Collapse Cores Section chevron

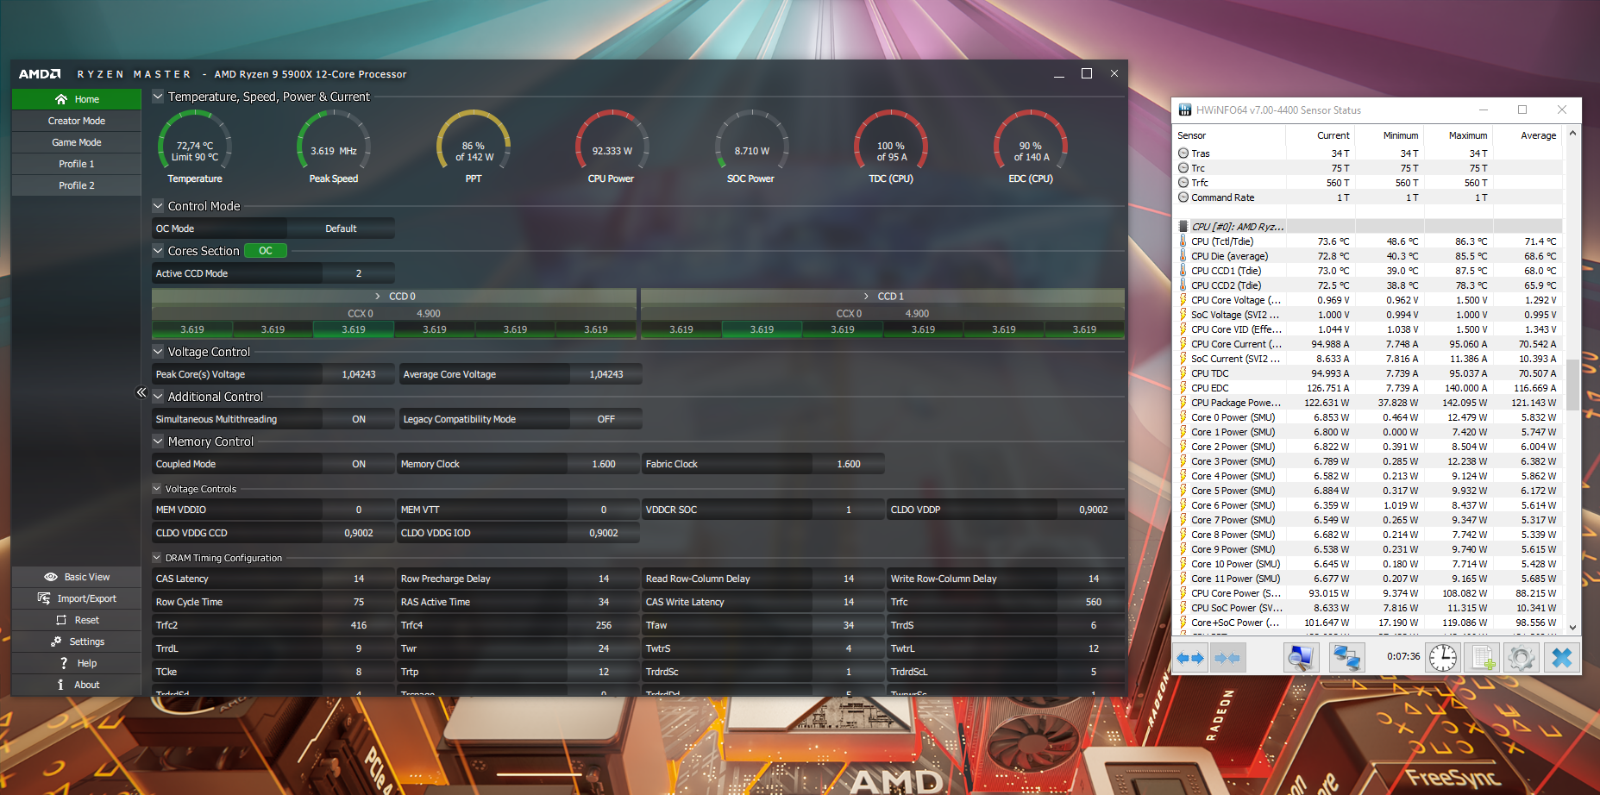pyautogui.click(x=158, y=251)
